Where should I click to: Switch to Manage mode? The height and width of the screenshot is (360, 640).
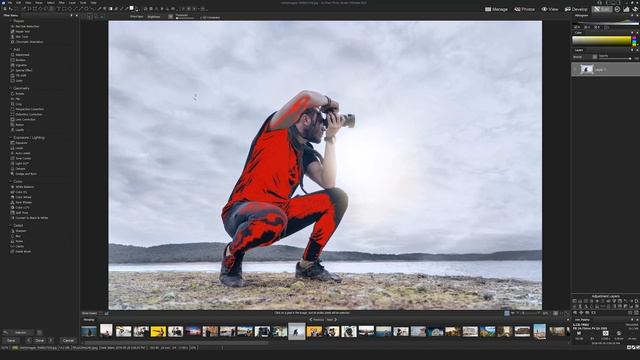tap(496, 9)
